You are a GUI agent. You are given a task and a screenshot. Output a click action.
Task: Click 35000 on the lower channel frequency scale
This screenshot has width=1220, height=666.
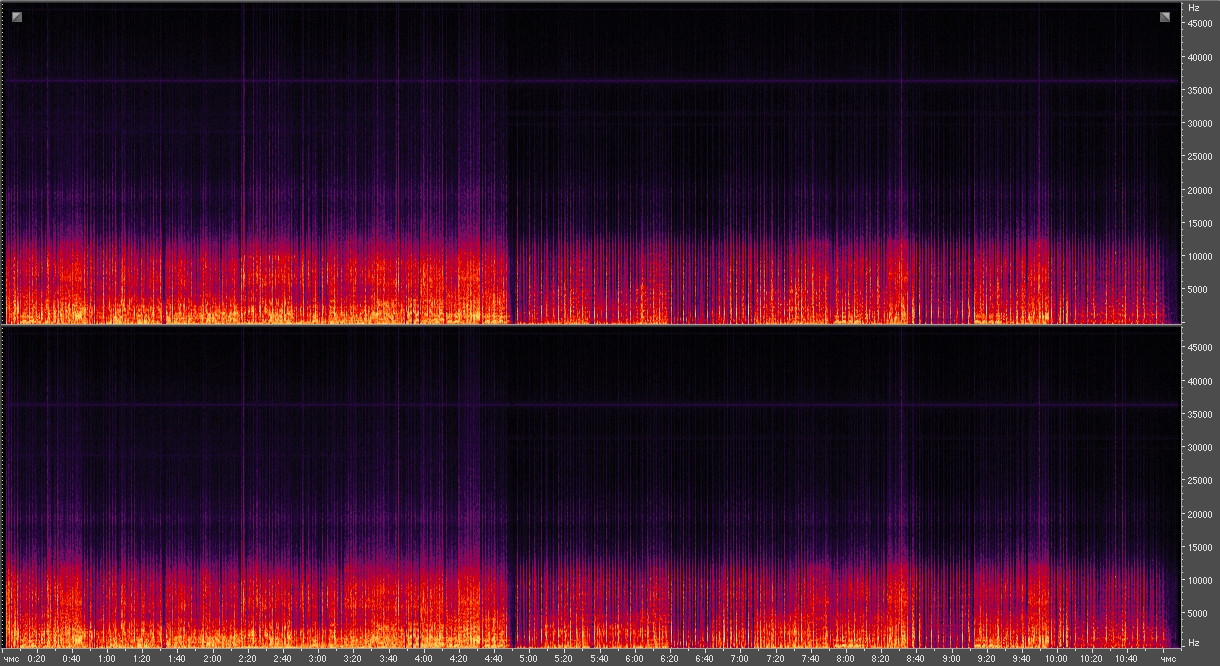point(1199,414)
